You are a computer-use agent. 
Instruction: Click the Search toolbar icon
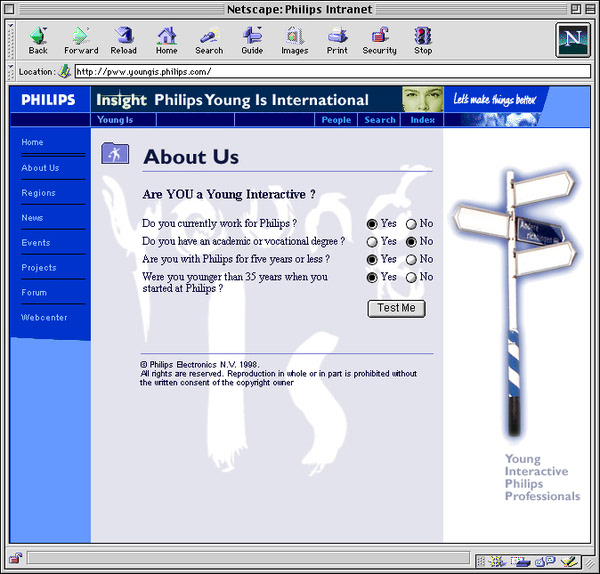(209, 36)
